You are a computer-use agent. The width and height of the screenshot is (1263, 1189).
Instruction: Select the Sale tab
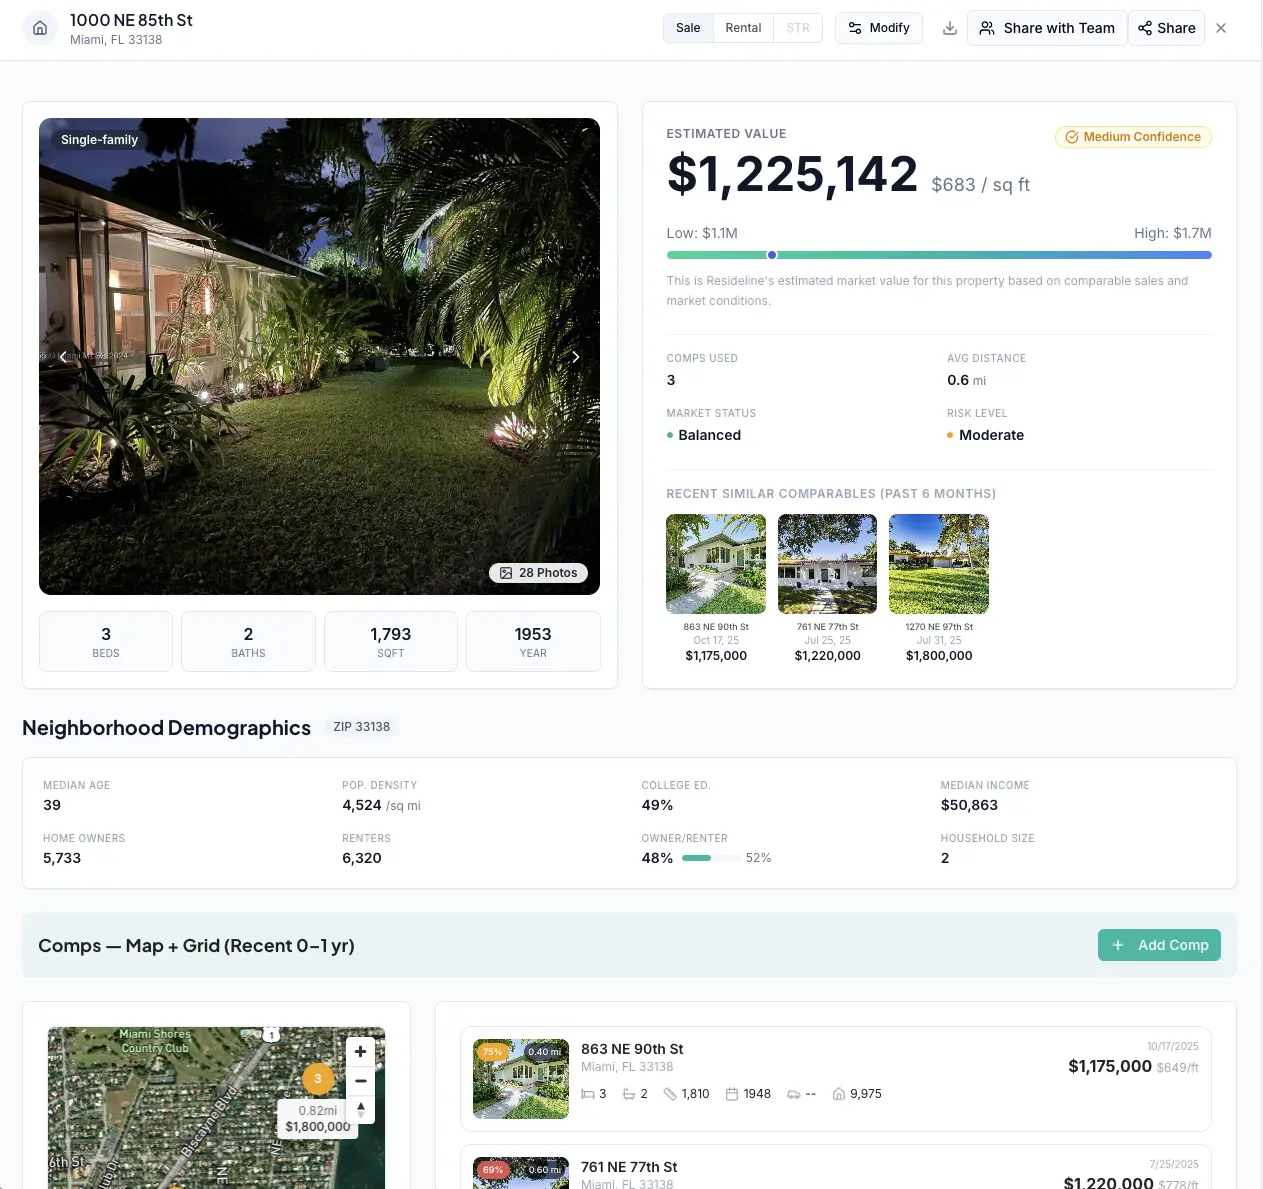pos(688,28)
